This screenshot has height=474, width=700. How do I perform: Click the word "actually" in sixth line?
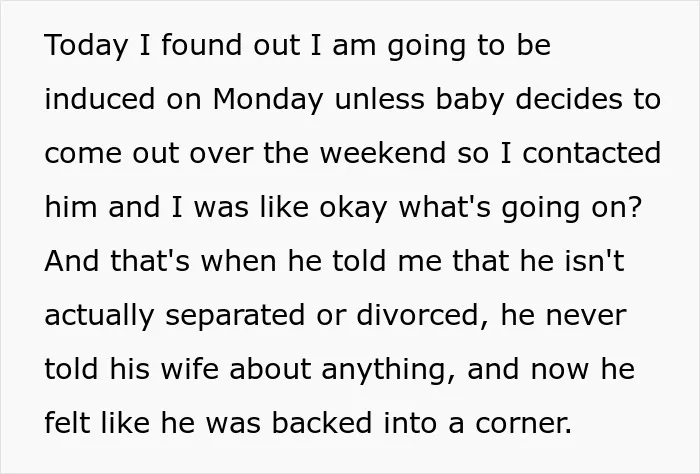tap(100, 316)
